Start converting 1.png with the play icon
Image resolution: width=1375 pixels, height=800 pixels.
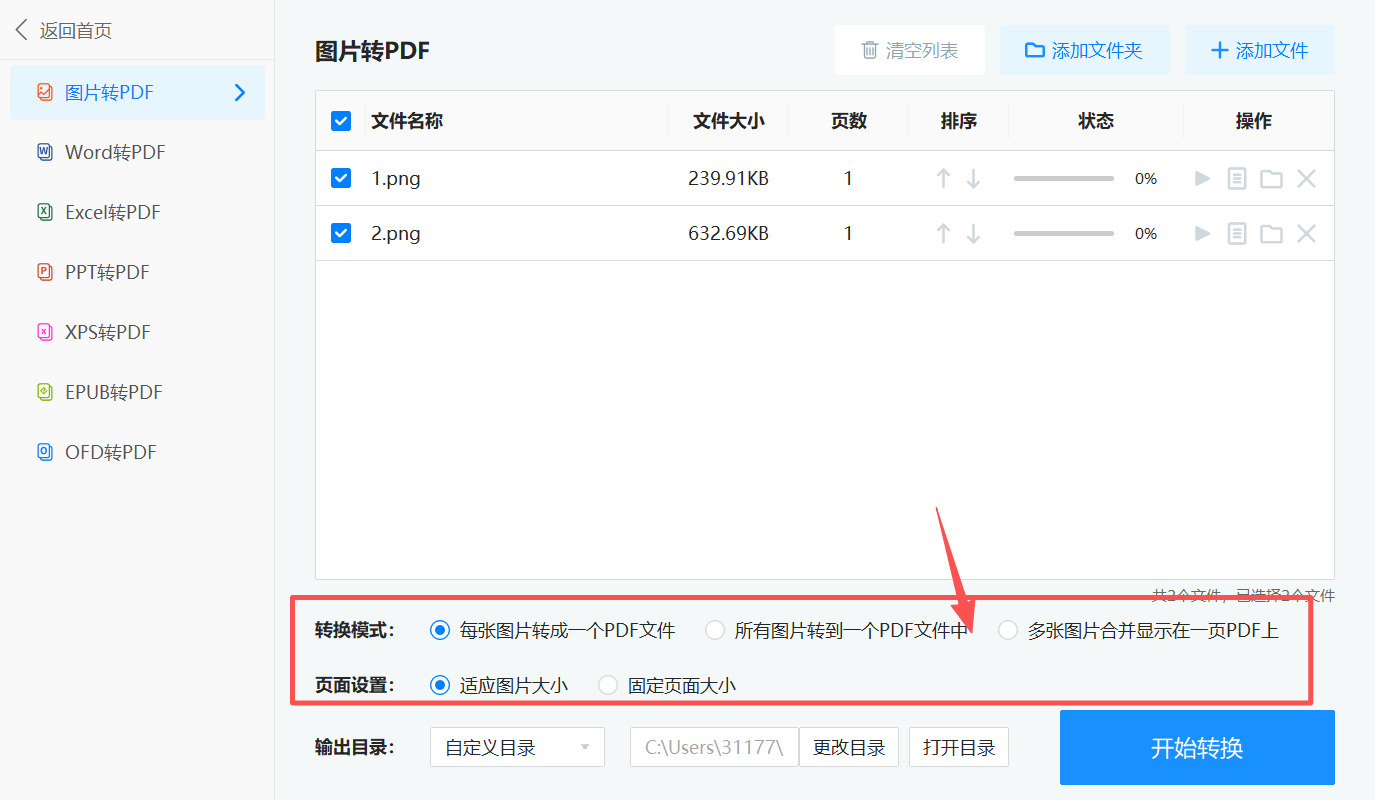[x=1203, y=179]
